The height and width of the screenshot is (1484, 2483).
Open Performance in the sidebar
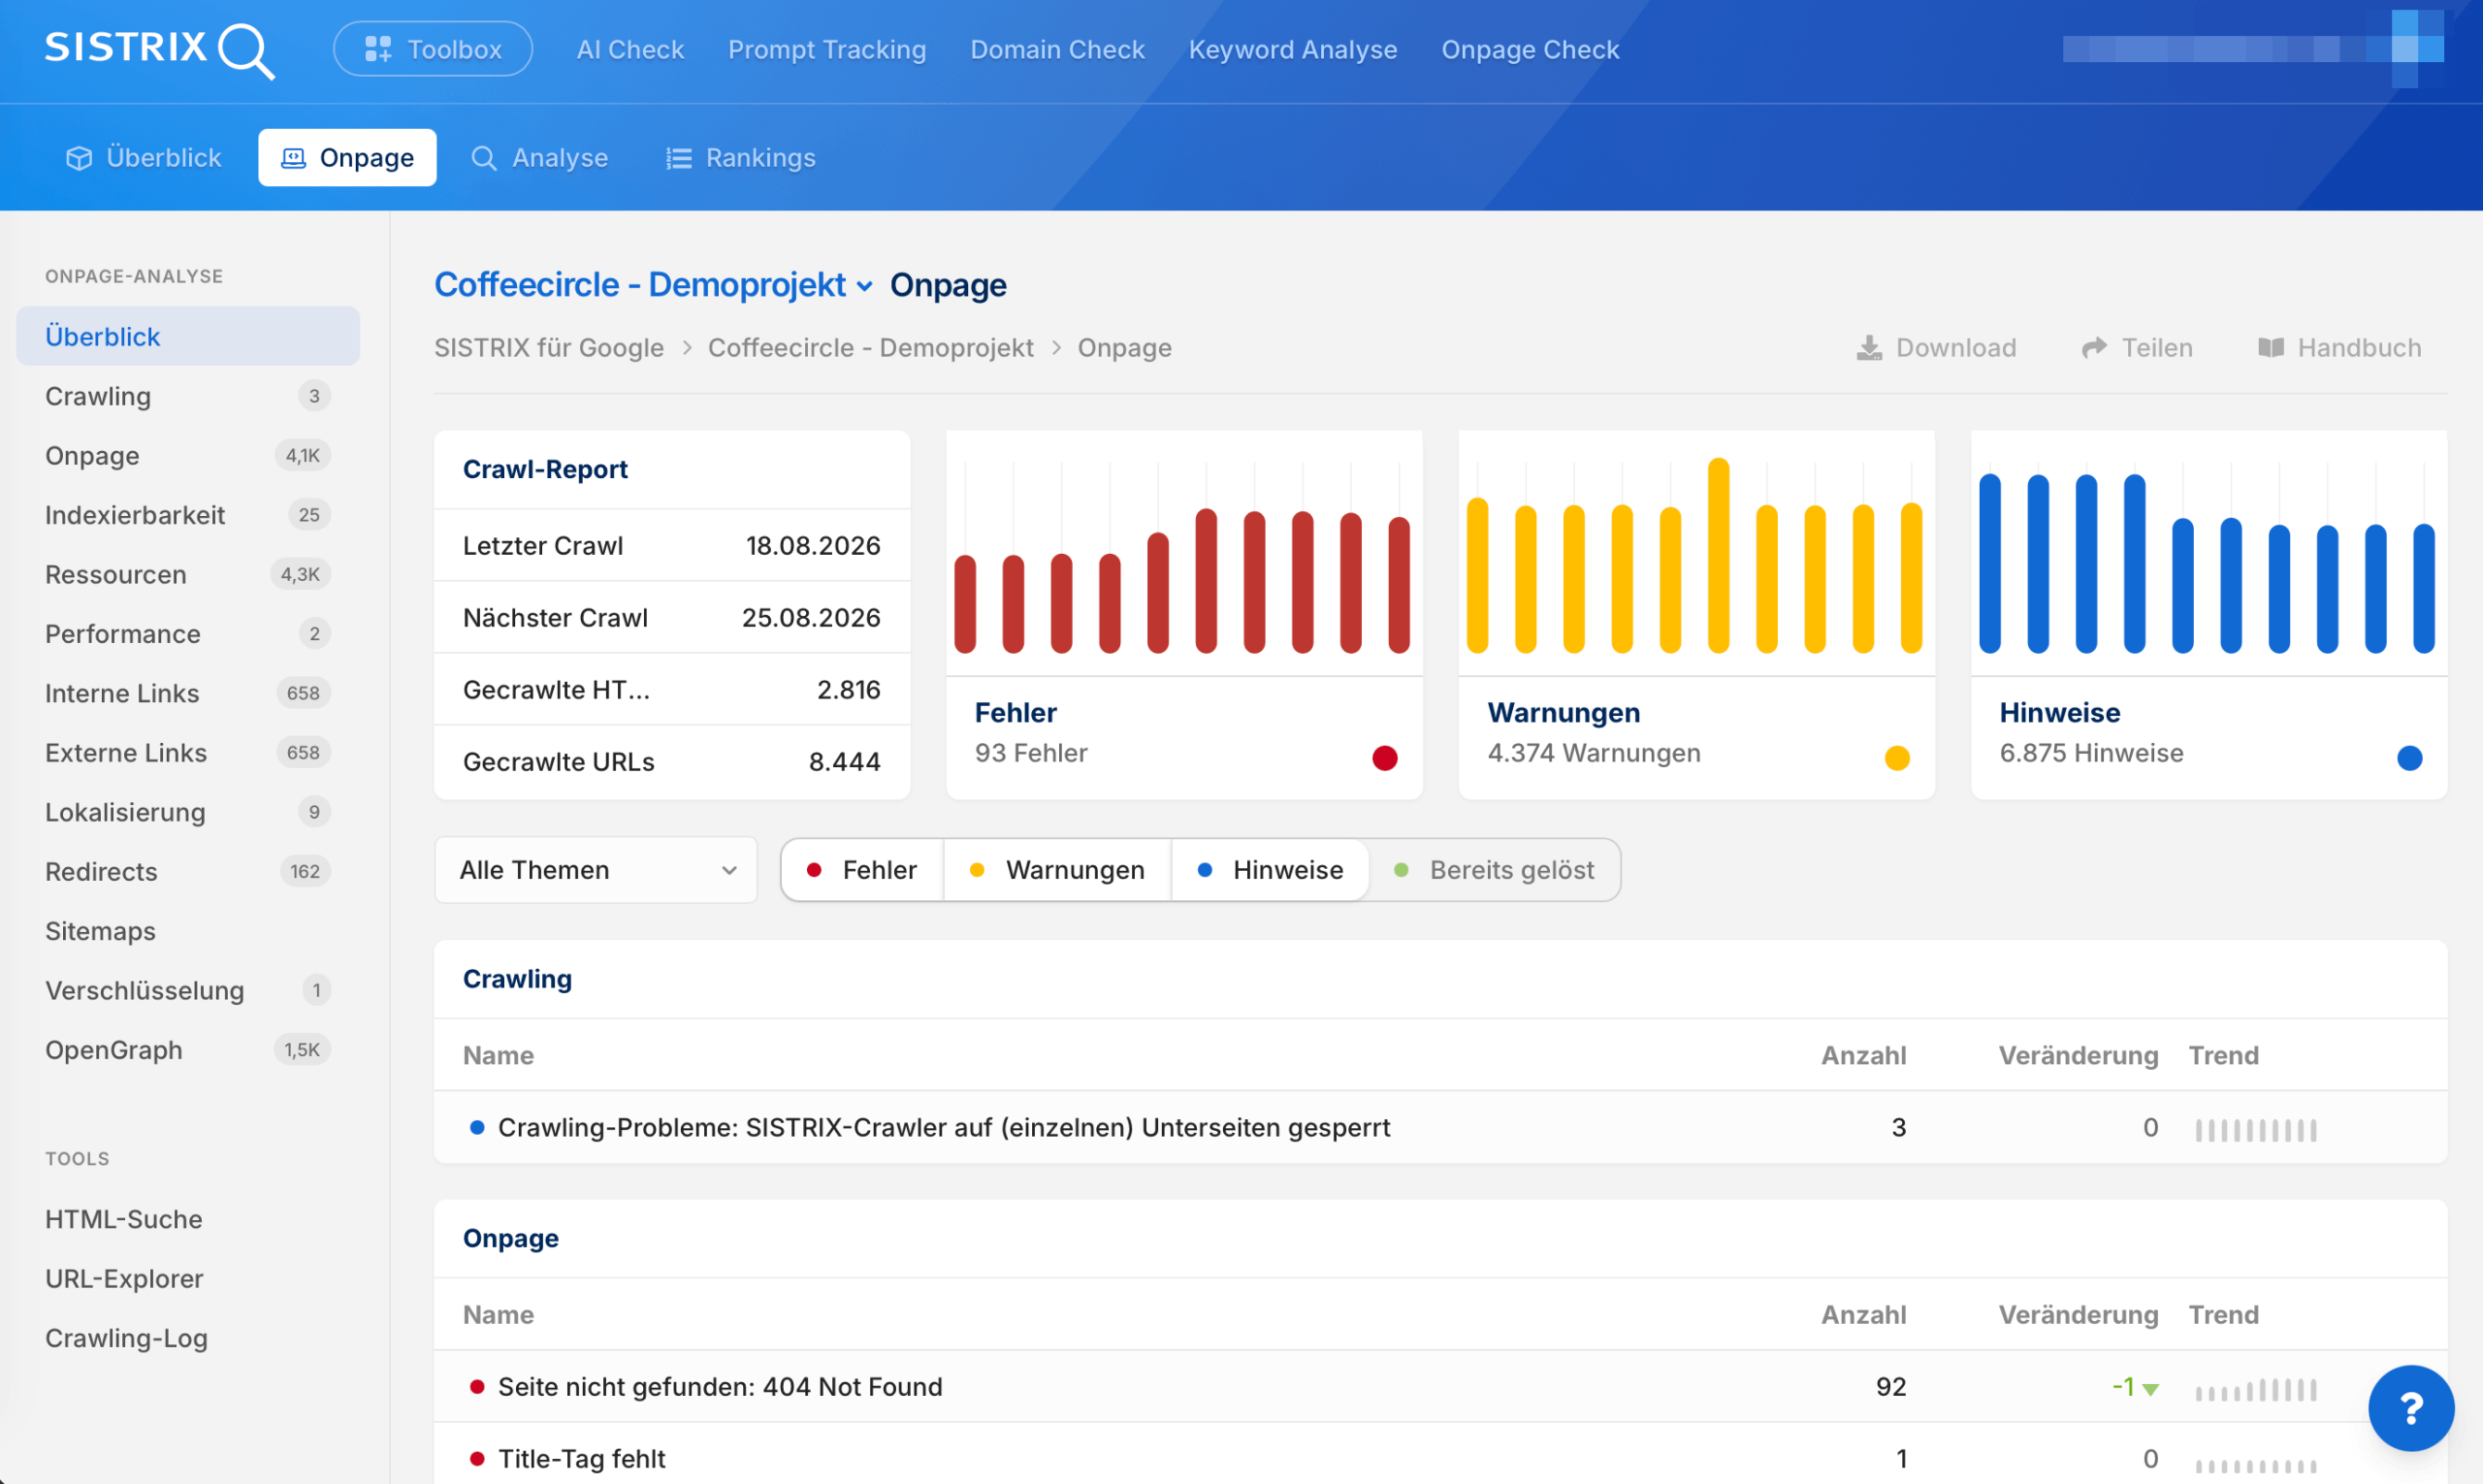(188, 634)
